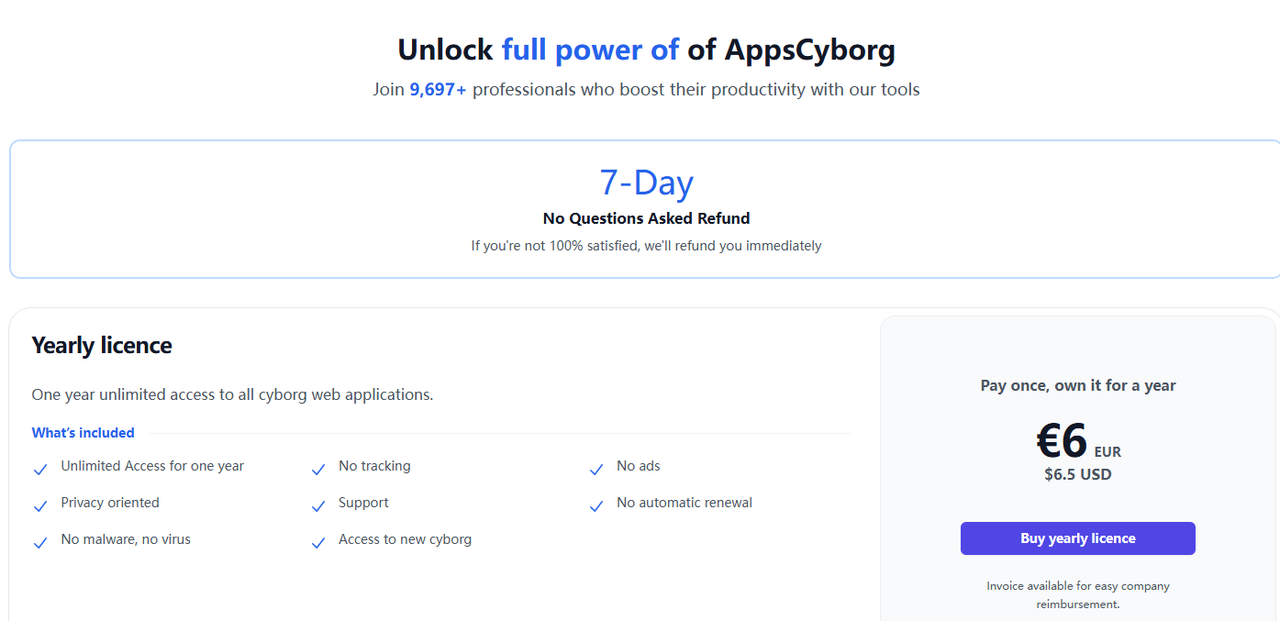Click the $6.5 USD price text
The height and width of the screenshot is (621, 1280).
click(1078, 474)
